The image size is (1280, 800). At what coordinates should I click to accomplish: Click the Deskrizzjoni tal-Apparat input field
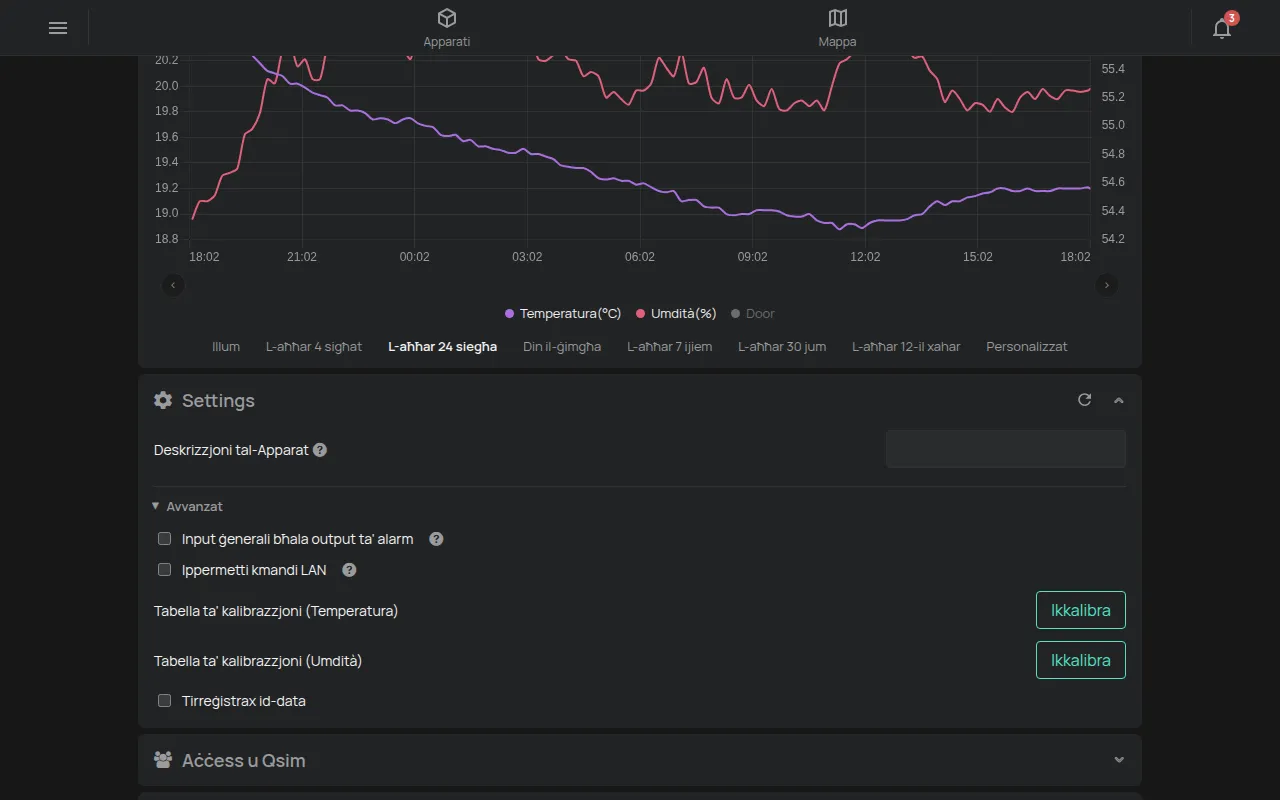coord(1006,449)
